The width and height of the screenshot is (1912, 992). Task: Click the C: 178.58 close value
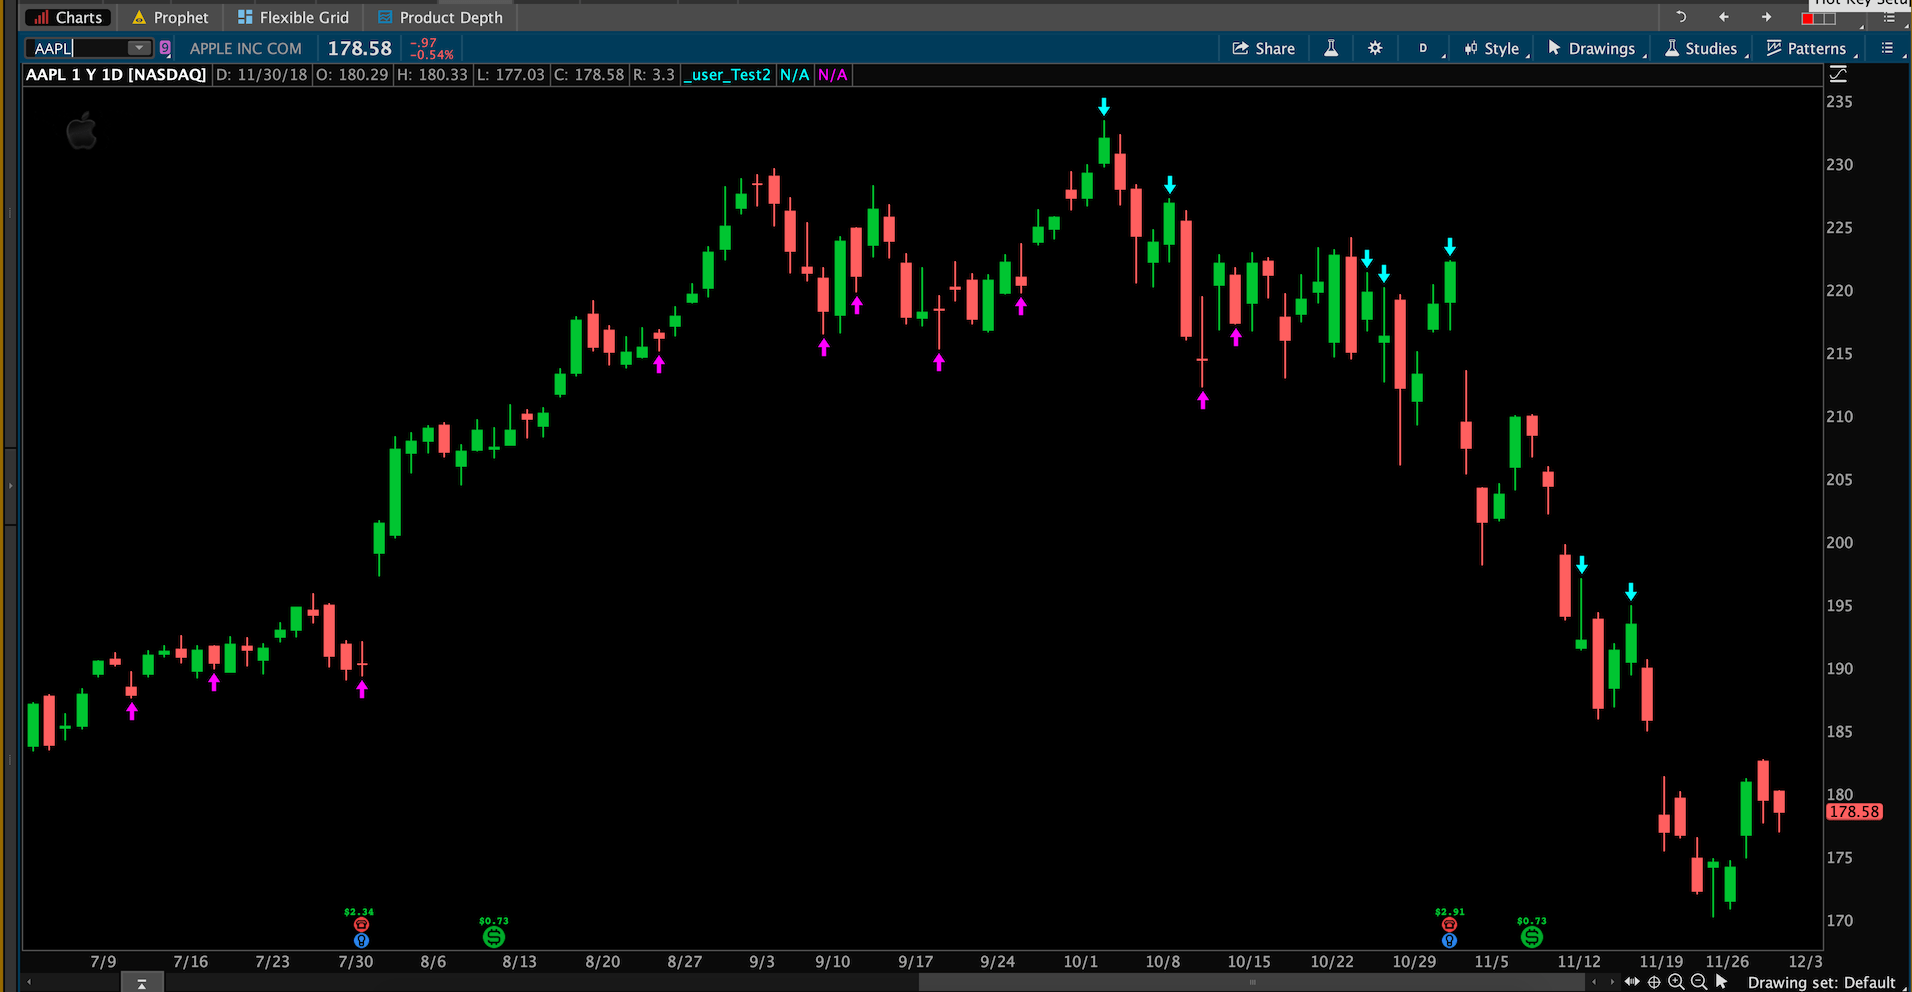pos(589,75)
